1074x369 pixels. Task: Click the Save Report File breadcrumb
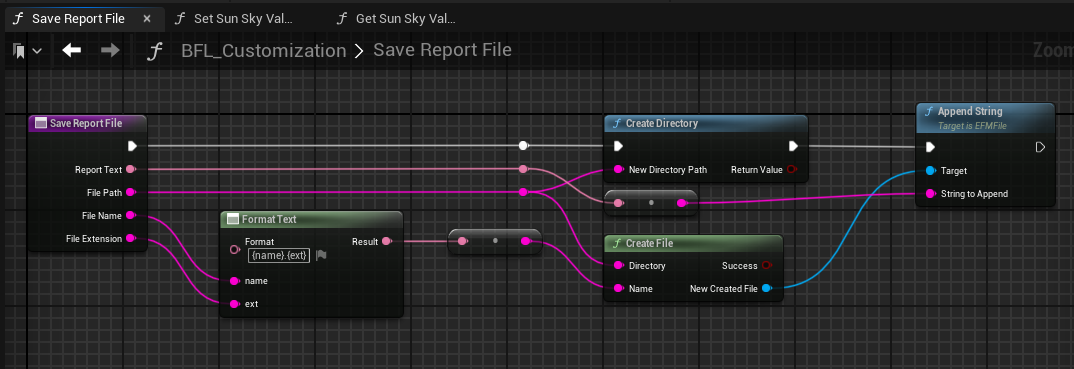pyautogui.click(x=442, y=50)
